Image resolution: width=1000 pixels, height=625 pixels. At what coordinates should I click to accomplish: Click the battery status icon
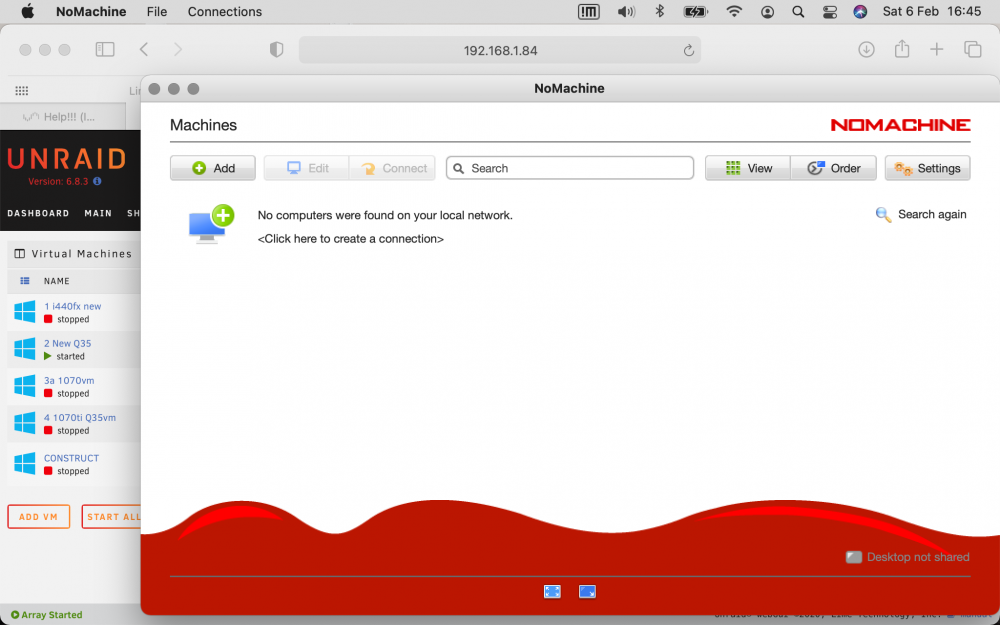pos(695,11)
